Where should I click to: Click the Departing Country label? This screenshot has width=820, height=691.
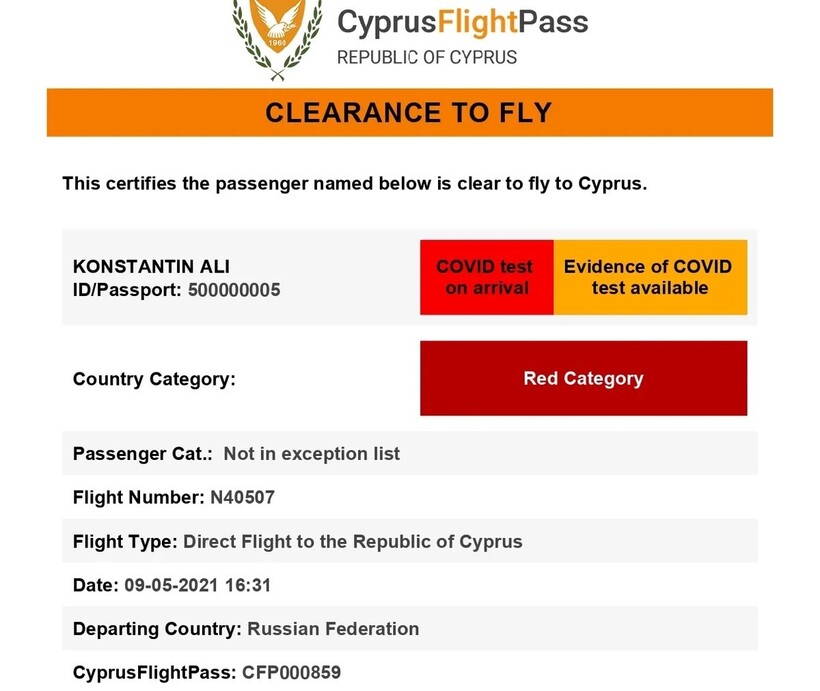click(157, 629)
